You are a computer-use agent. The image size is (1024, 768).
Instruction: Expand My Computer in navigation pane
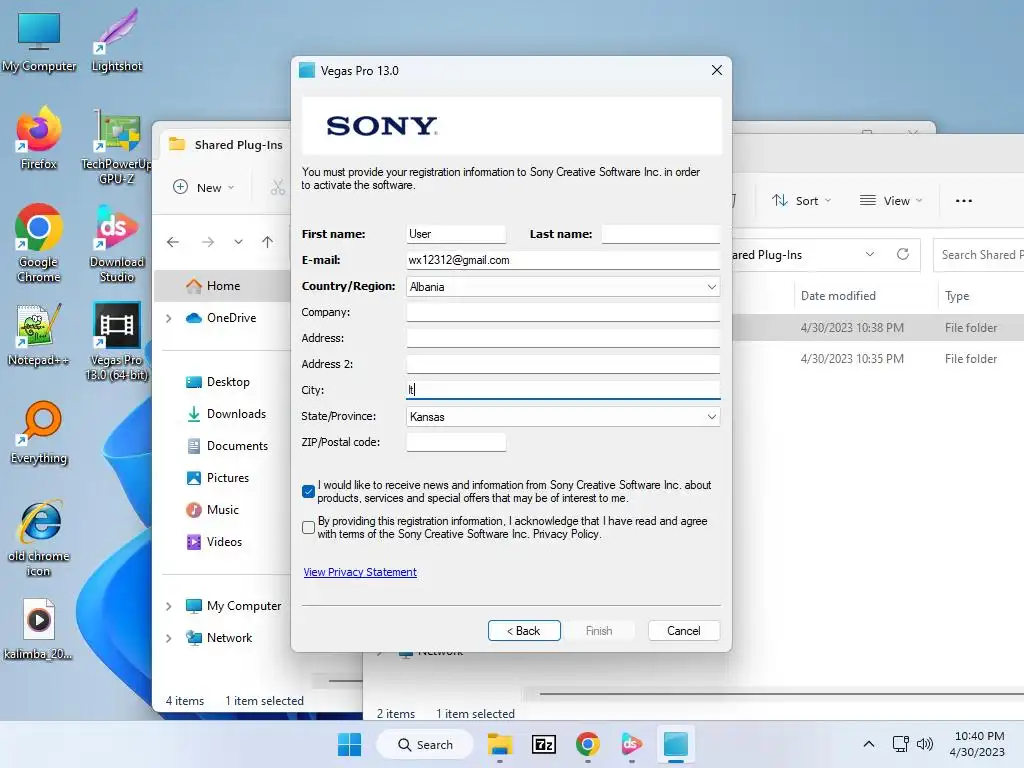click(x=168, y=606)
